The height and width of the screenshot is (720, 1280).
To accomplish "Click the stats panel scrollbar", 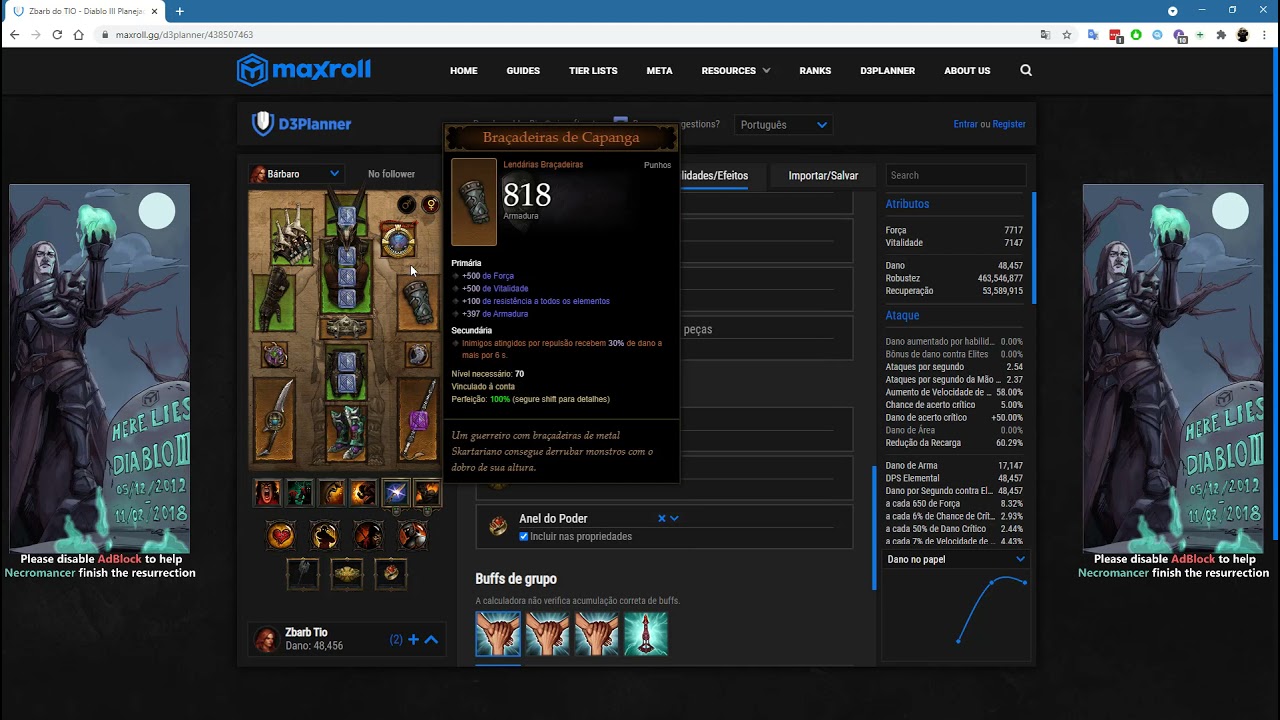I will coord(1033,248).
